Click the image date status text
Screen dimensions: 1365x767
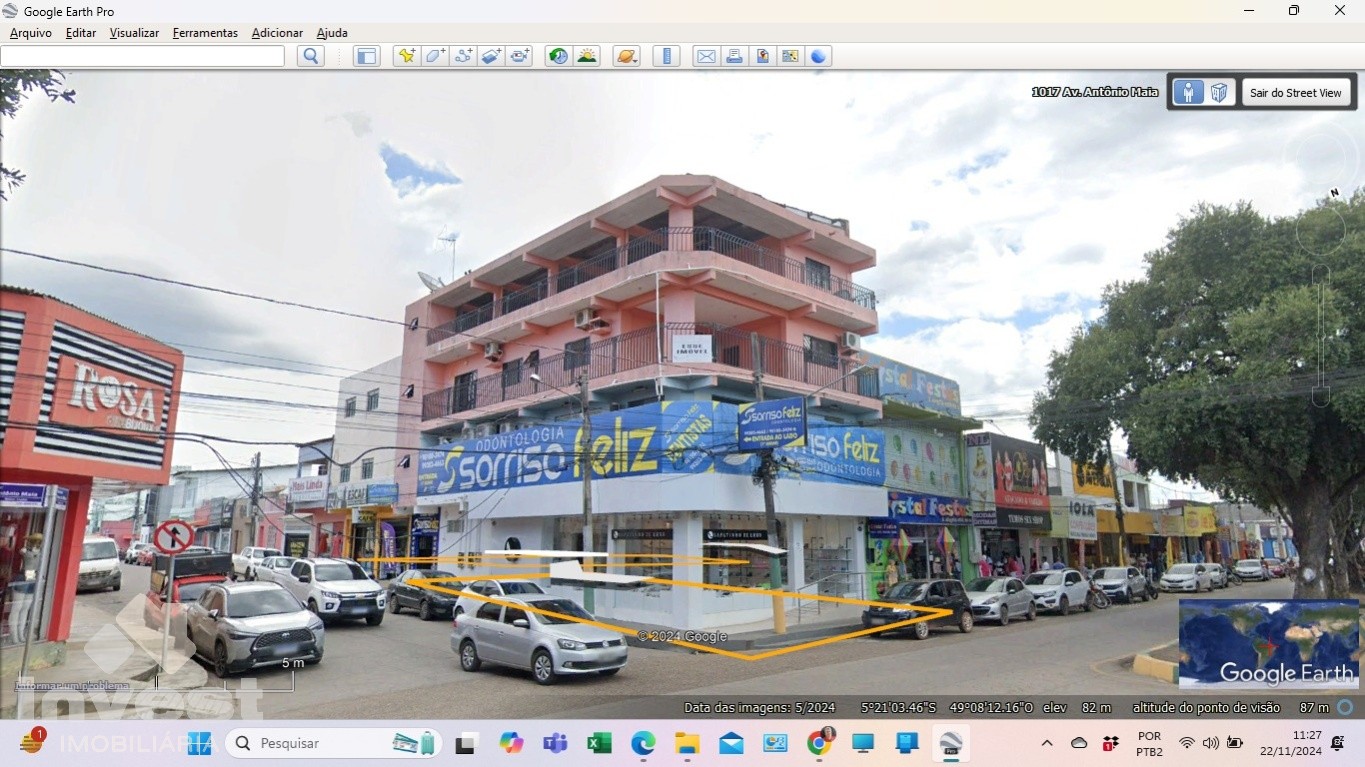(x=759, y=707)
